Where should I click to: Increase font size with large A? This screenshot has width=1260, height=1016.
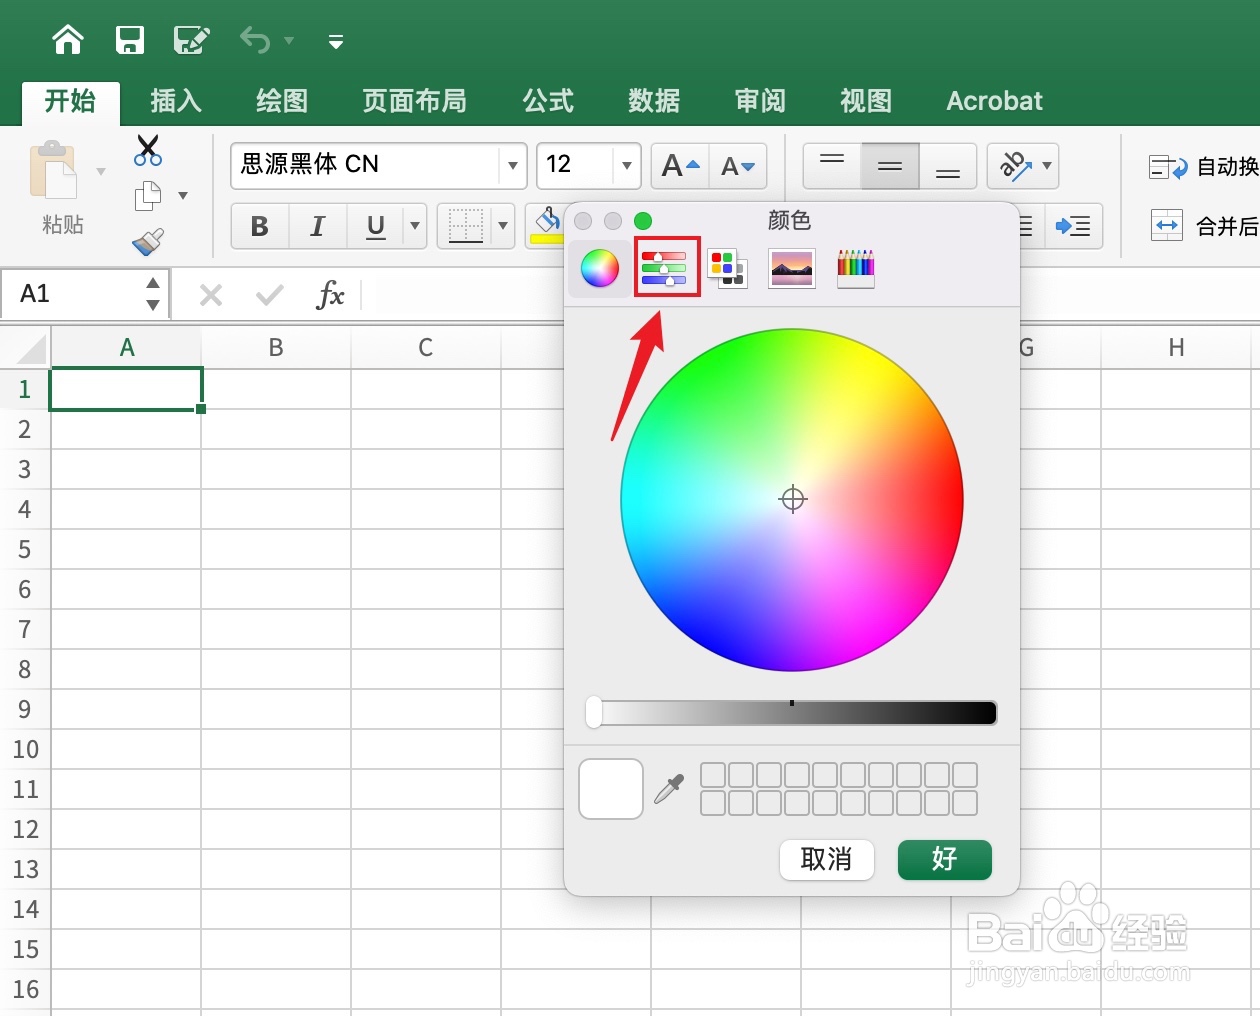680,166
